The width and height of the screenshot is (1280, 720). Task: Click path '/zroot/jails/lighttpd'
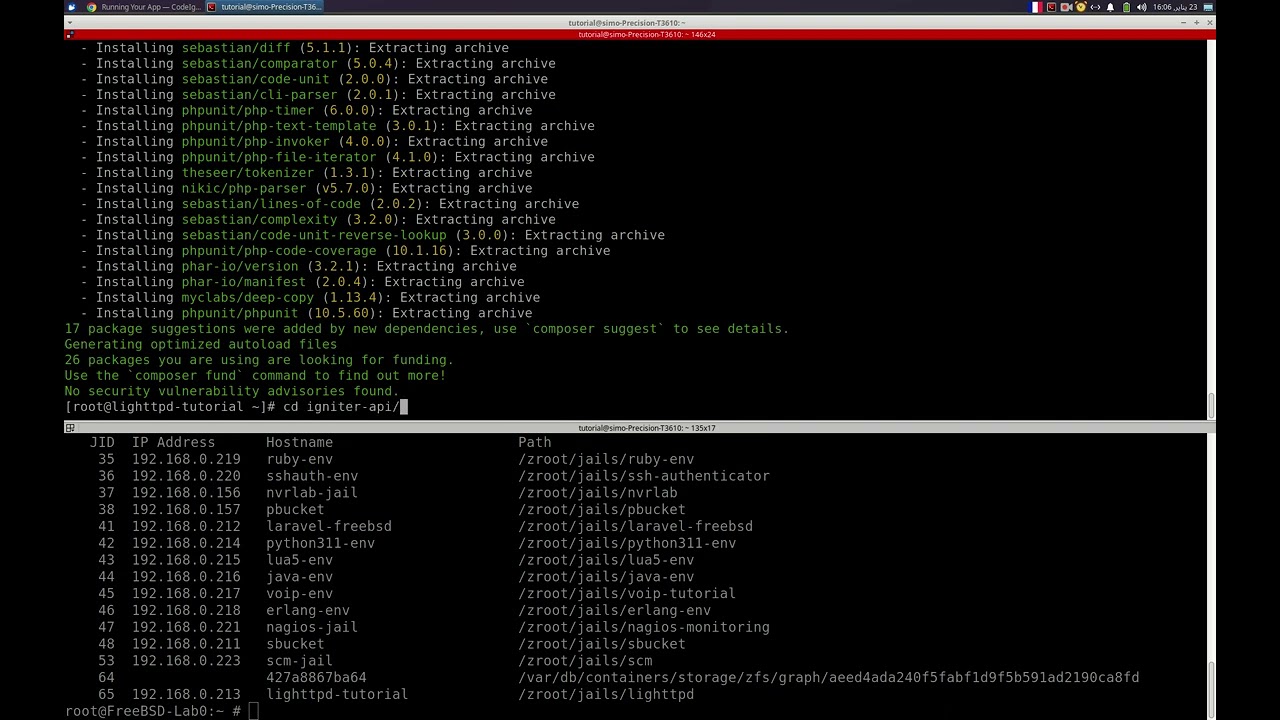[606, 694]
